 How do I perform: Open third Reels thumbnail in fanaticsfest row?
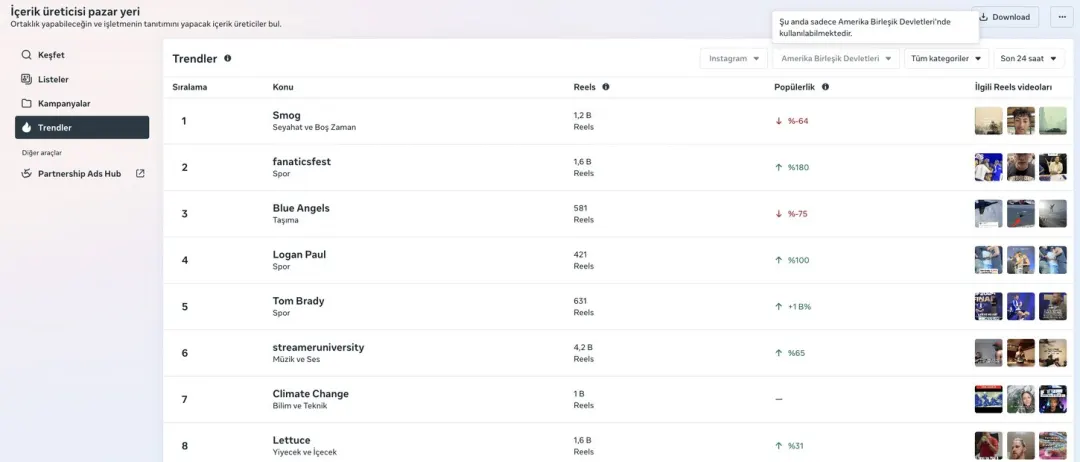[1052, 167]
